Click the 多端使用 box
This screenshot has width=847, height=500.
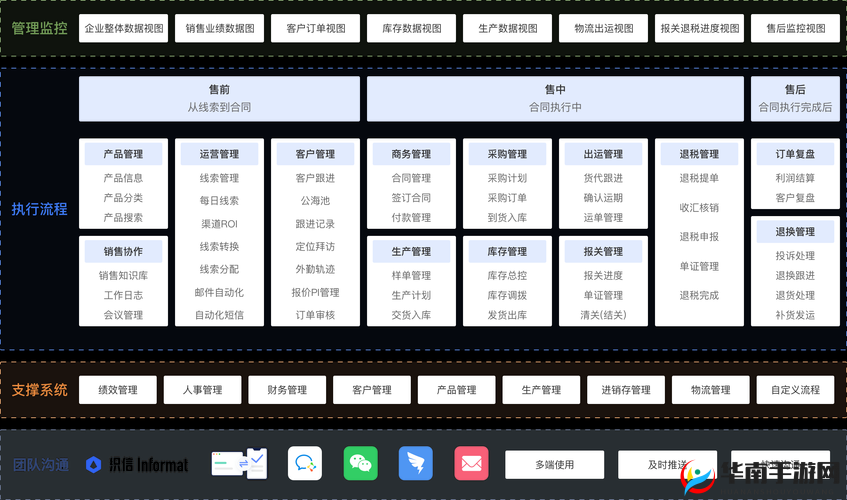click(x=555, y=465)
